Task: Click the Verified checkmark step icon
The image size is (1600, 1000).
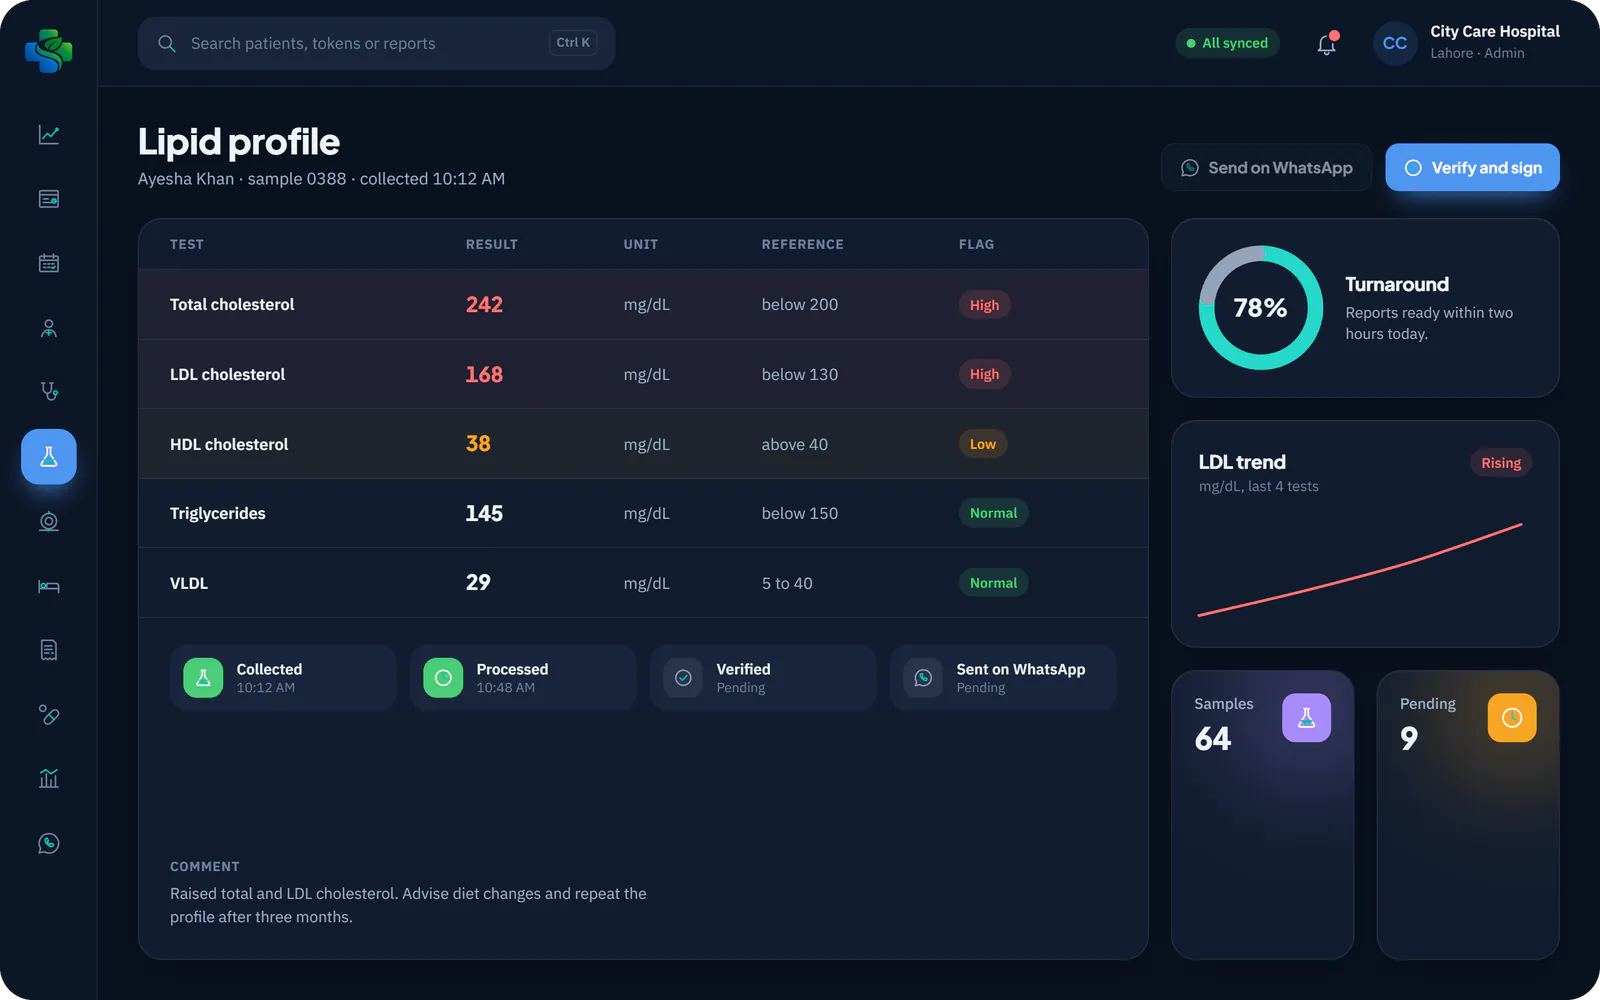Action: [683, 678]
